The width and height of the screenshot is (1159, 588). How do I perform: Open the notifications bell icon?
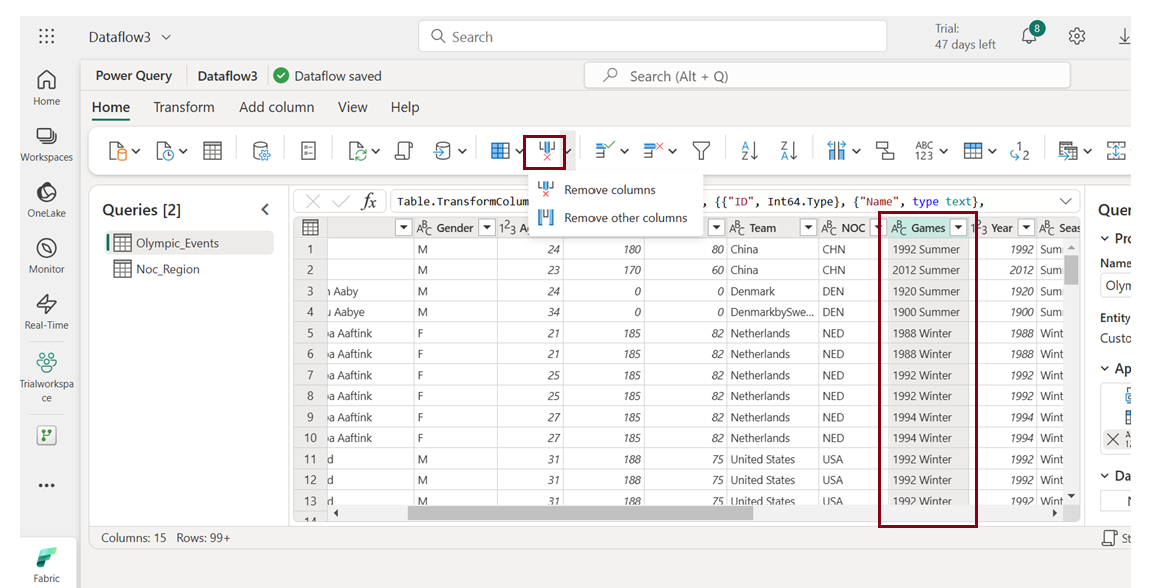coord(1029,36)
